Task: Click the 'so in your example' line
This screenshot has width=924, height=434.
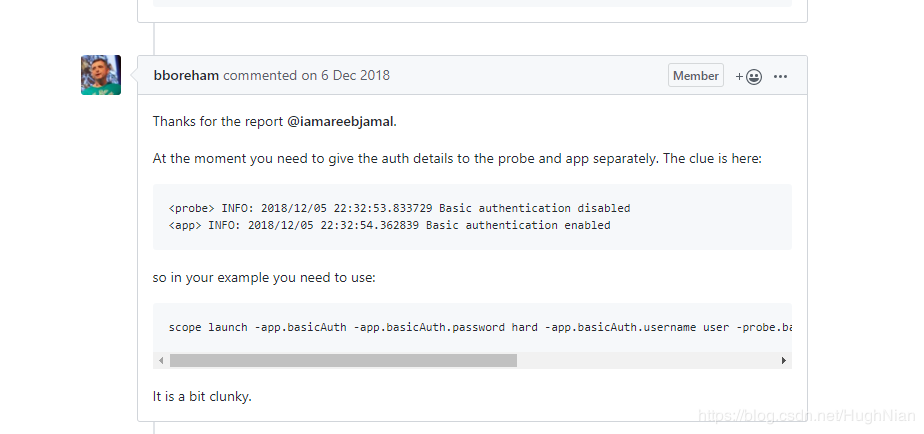Action: (x=264, y=277)
